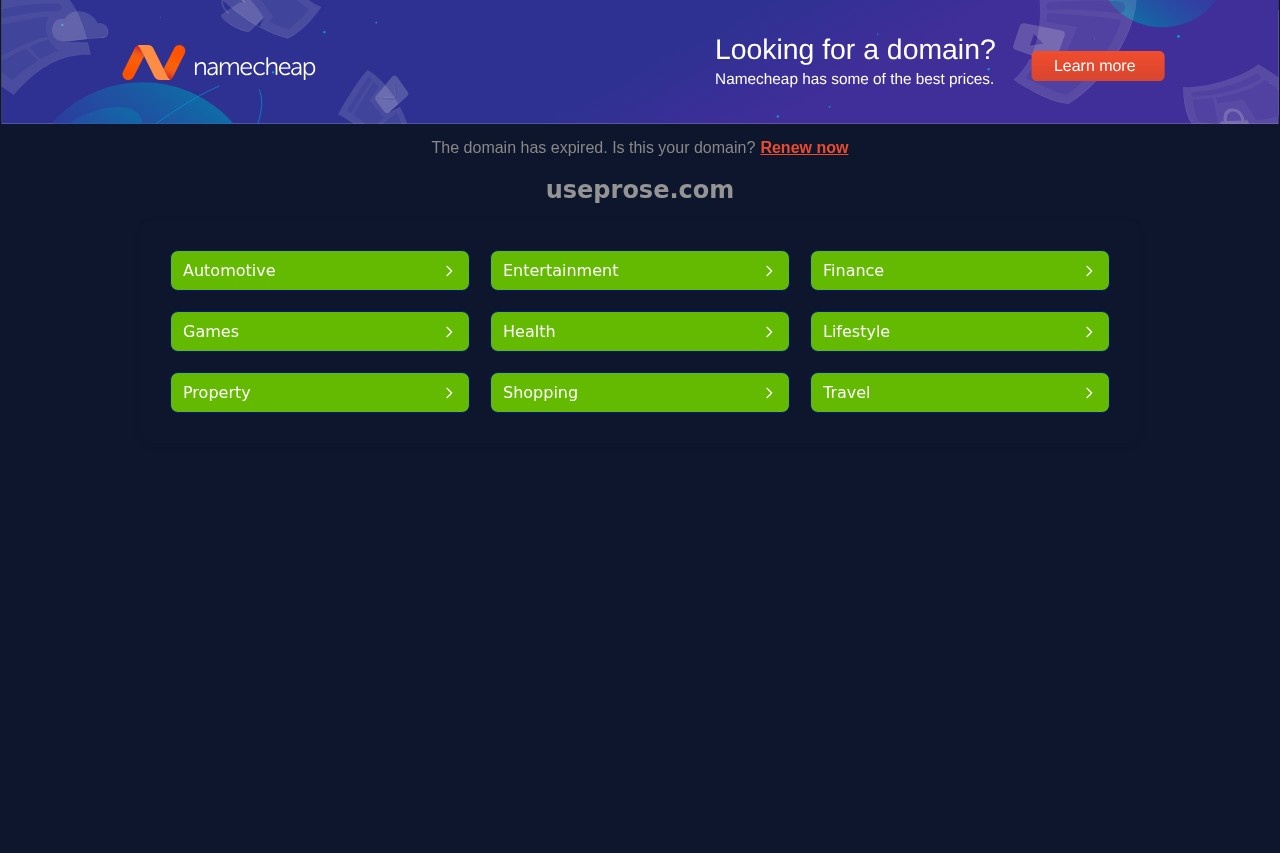Click the Finance category bar
1280x853 pixels.
point(960,270)
